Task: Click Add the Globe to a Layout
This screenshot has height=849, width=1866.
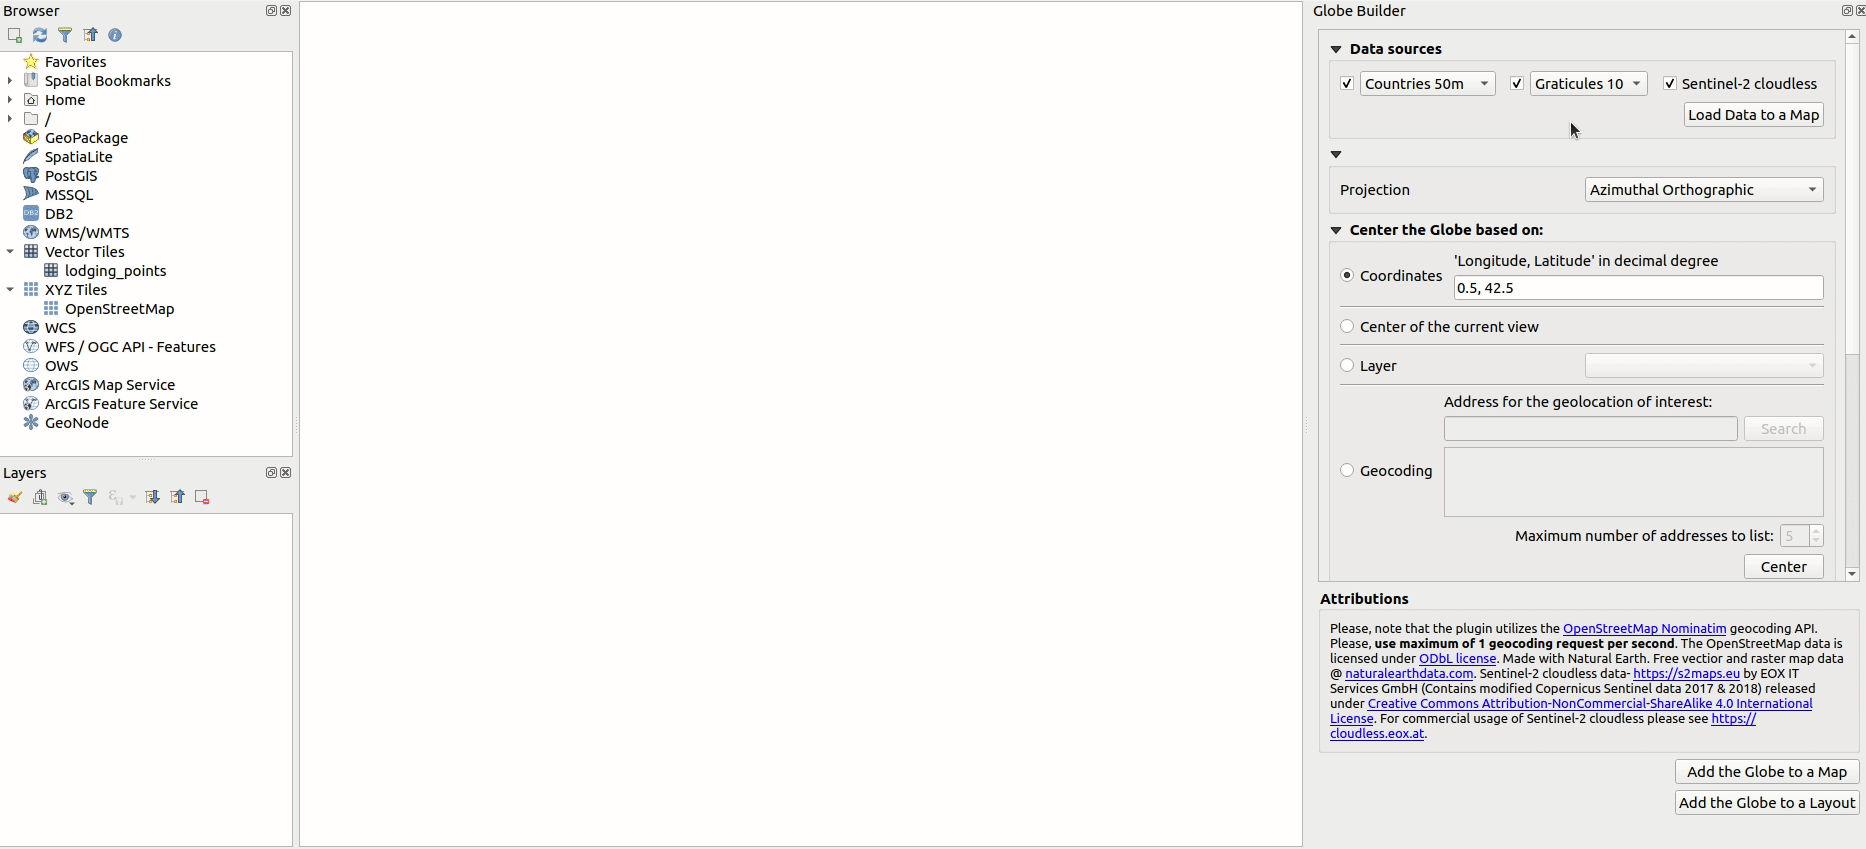Action: (x=1767, y=803)
